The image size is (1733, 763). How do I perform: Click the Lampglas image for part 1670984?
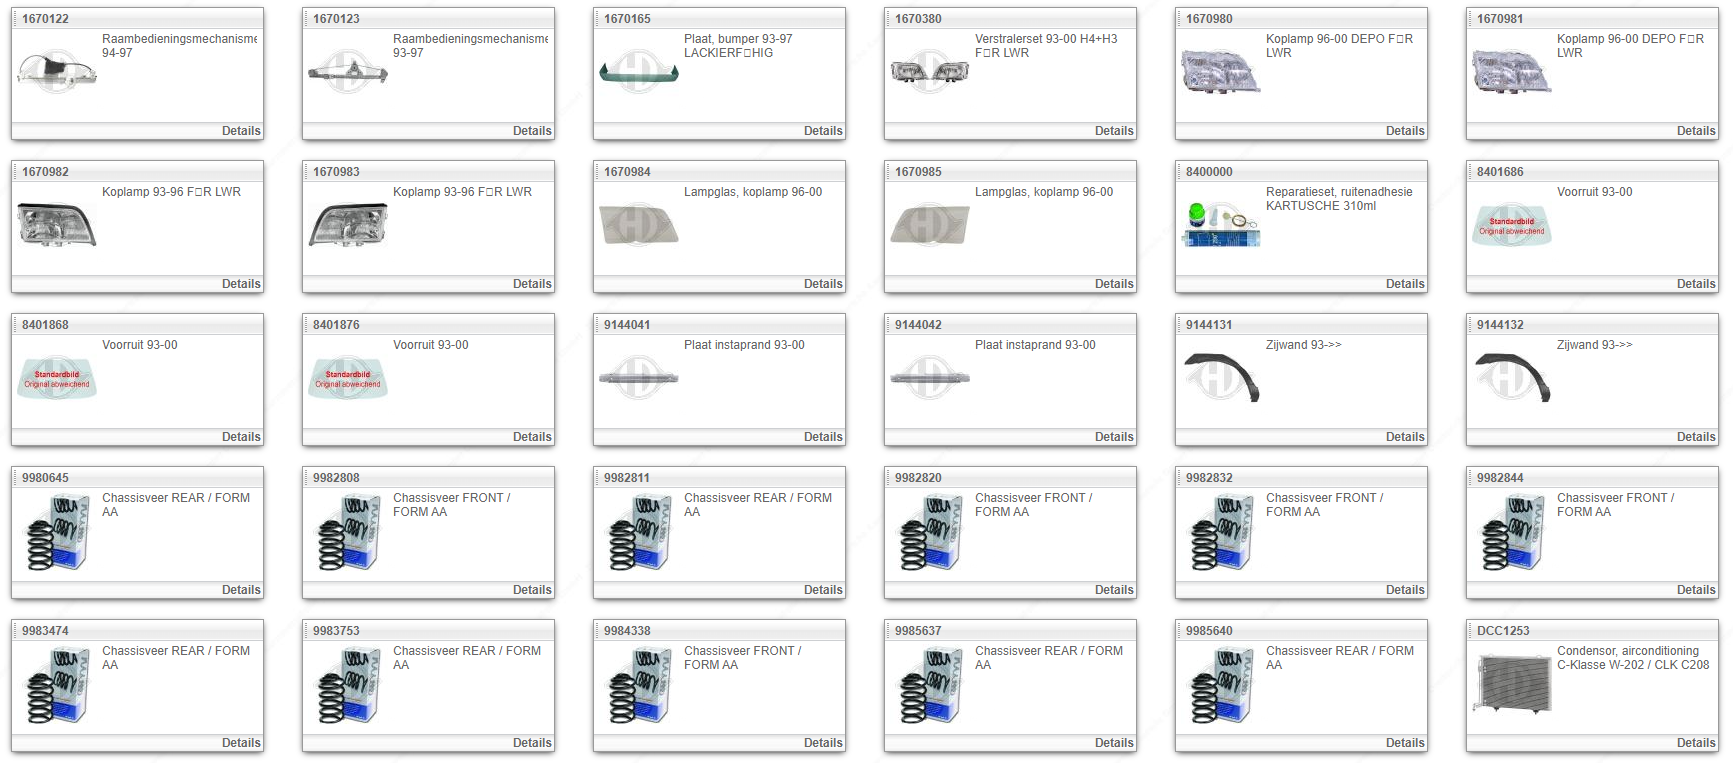pyautogui.click(x=638, y=225)
